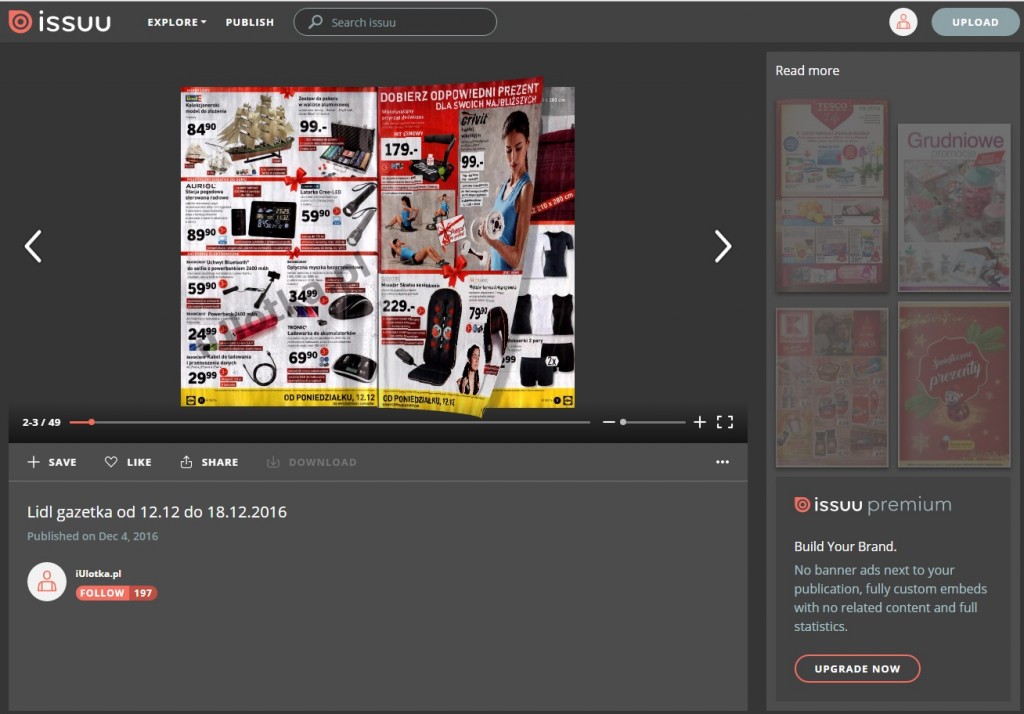
Task: Click the Read more heading
Action: tap(807, 71)
